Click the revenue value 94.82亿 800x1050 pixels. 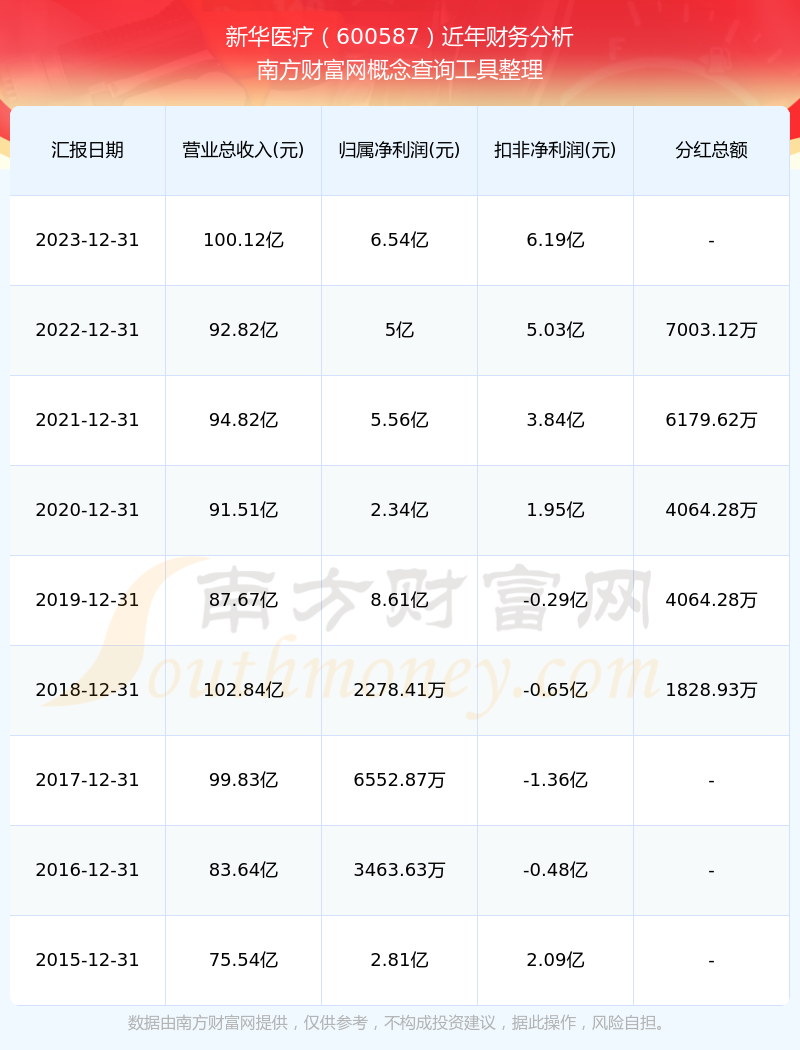click(244, 421)
